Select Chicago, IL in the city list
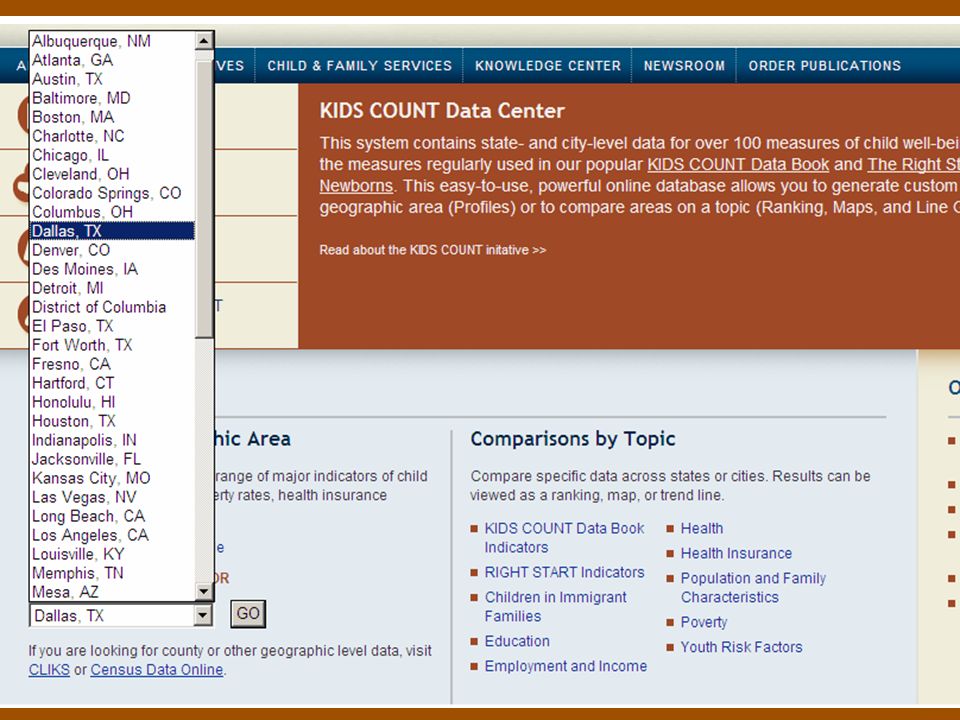 click(113, 155)
